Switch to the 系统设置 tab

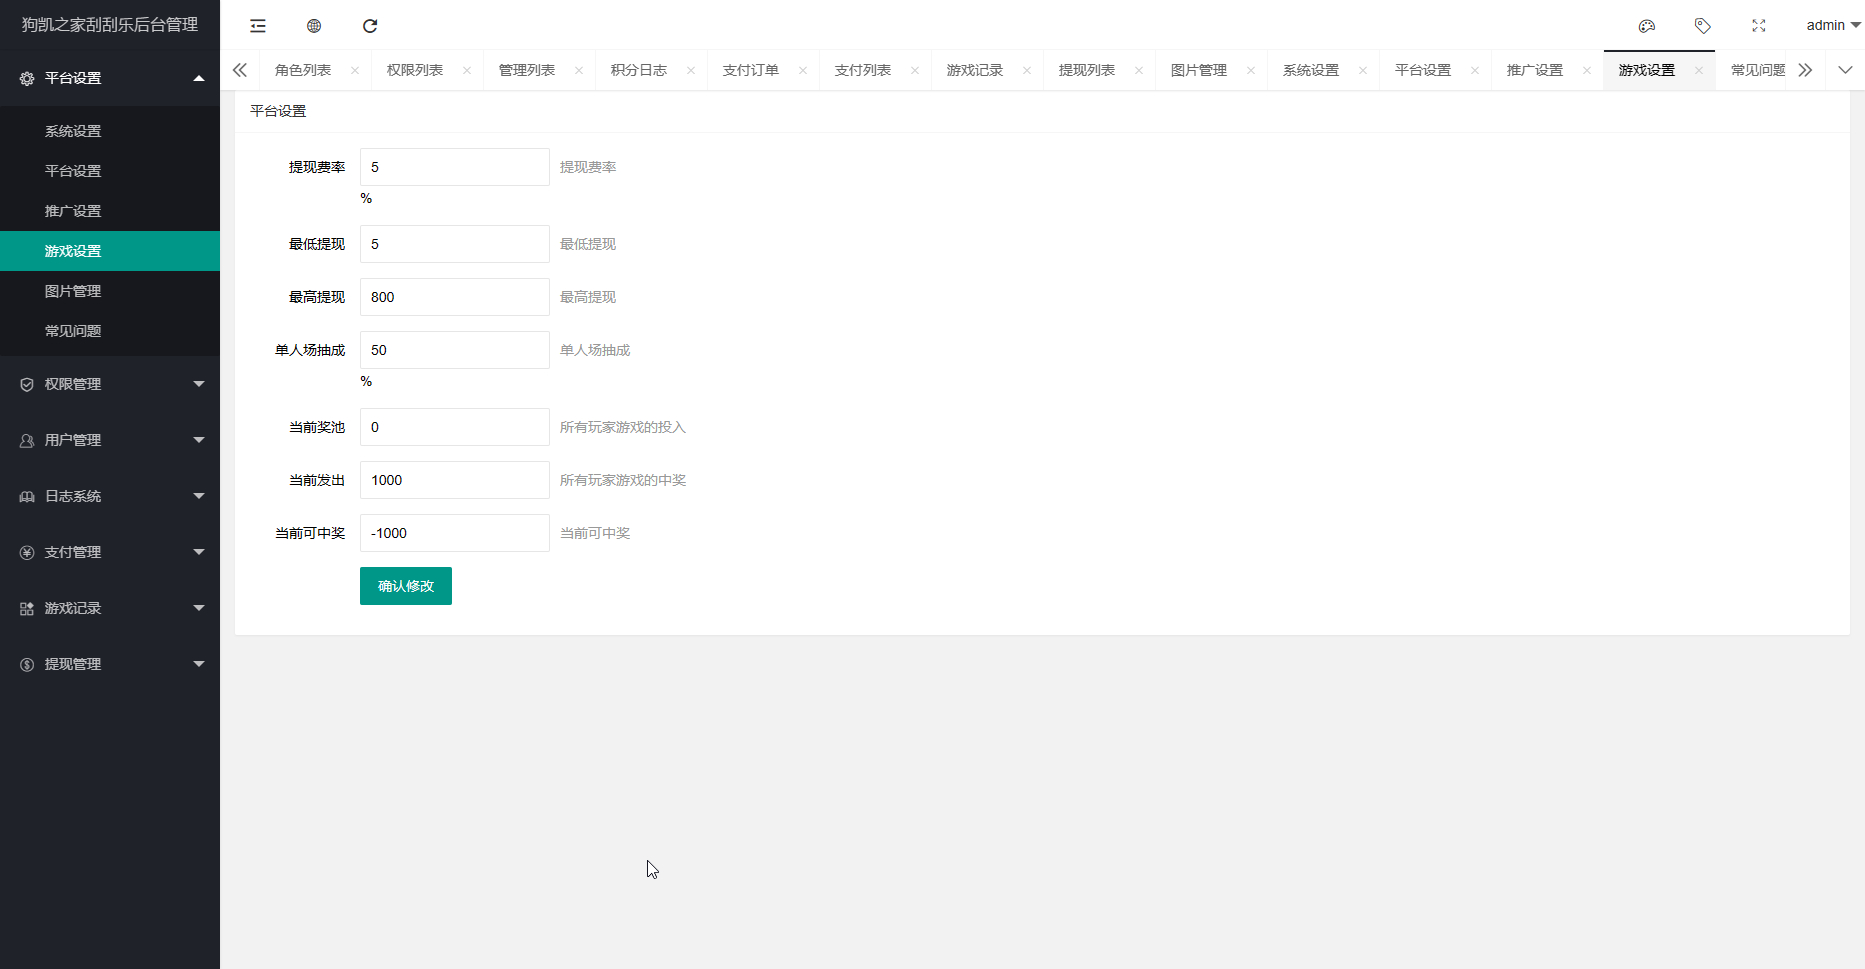point(1311,70)
